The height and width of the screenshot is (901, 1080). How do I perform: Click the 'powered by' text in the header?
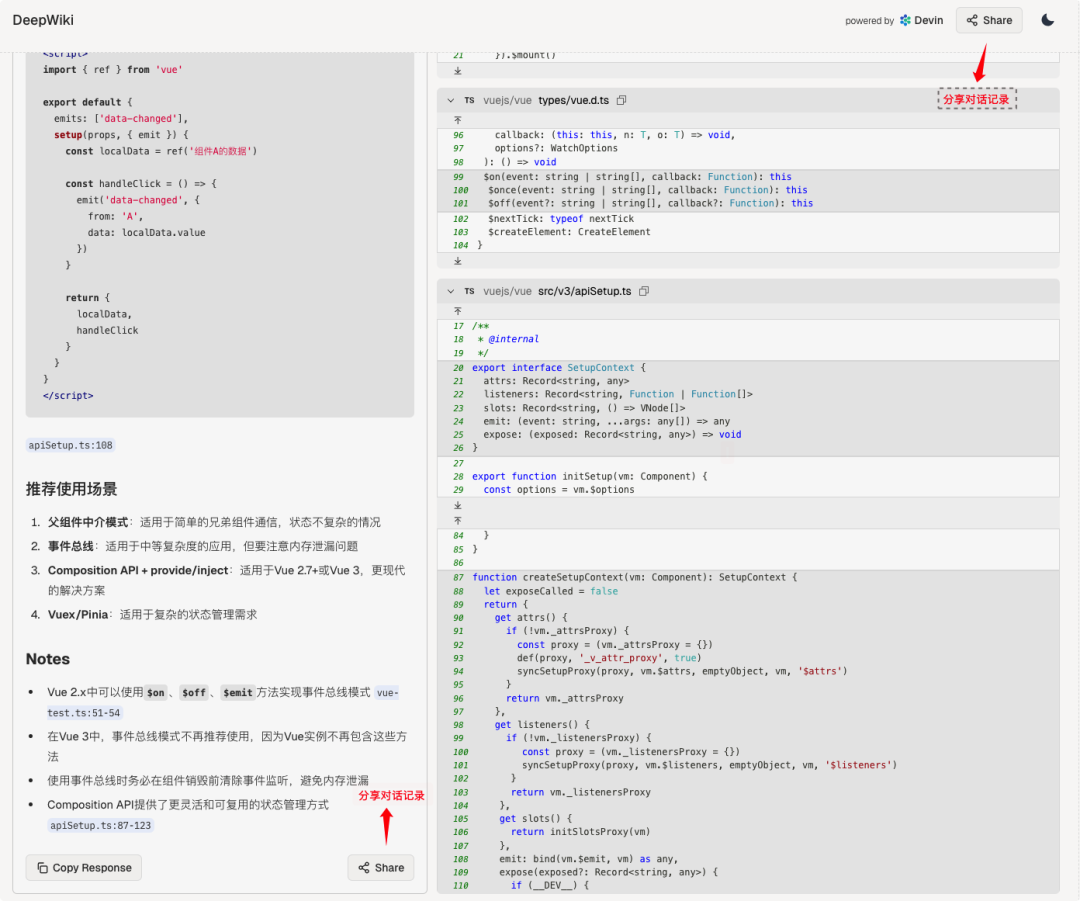pyautogui.click(x=869, y=21)
